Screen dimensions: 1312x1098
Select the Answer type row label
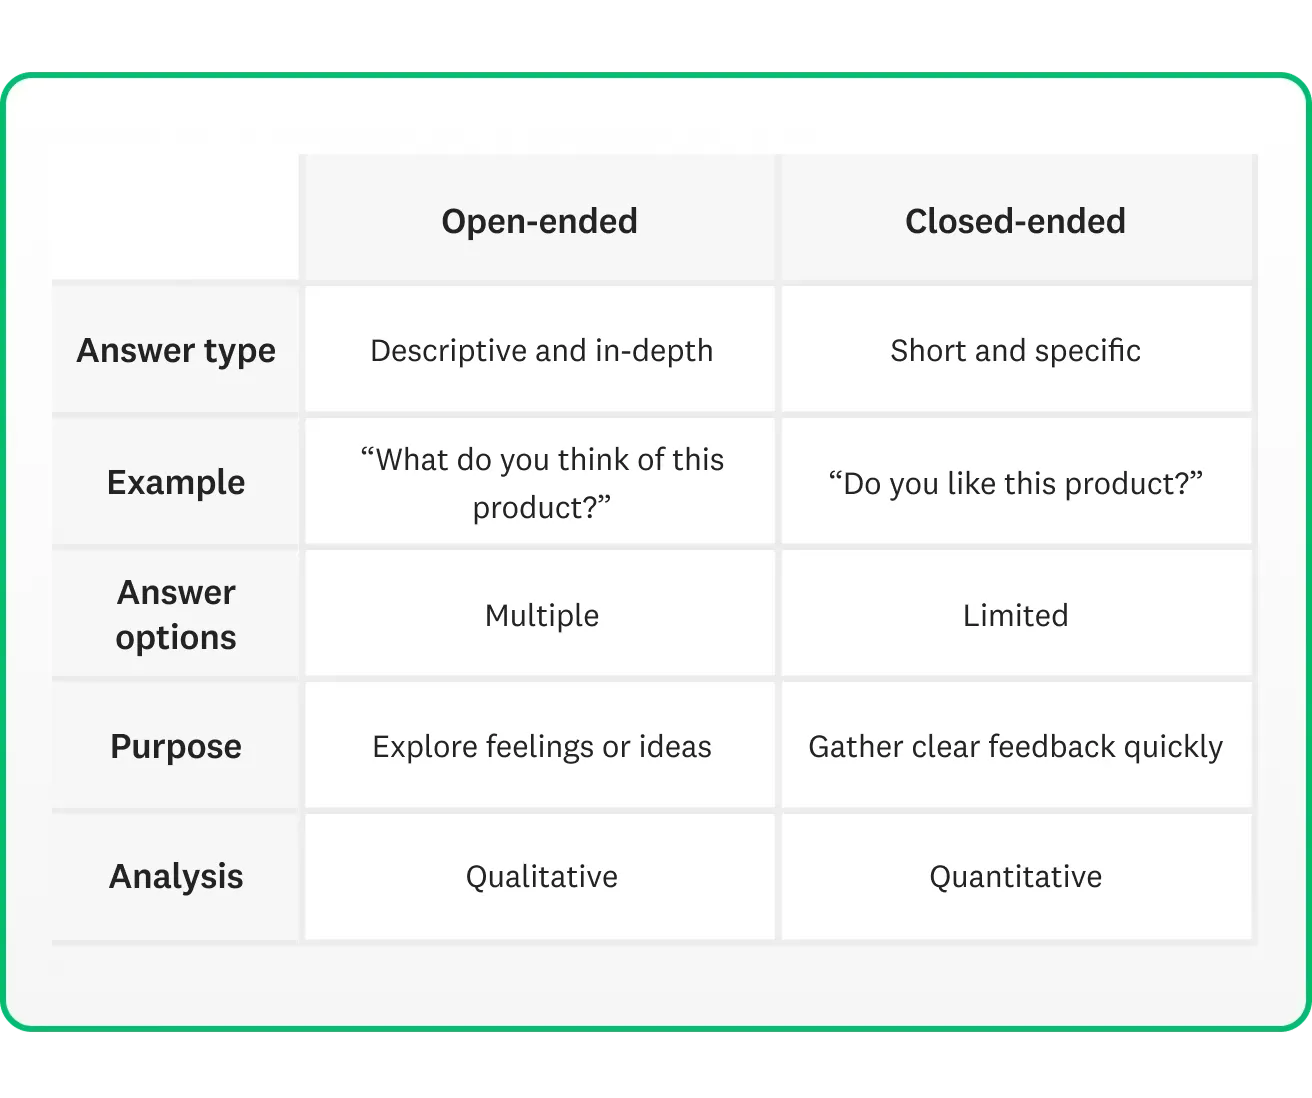[176, 351]
